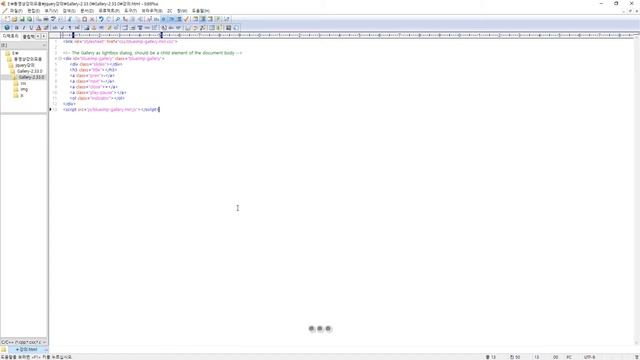Click the right arrow beside side panel tabs
Image resolution: width=640 pixels, height=360 pixels.
point(44,36)
